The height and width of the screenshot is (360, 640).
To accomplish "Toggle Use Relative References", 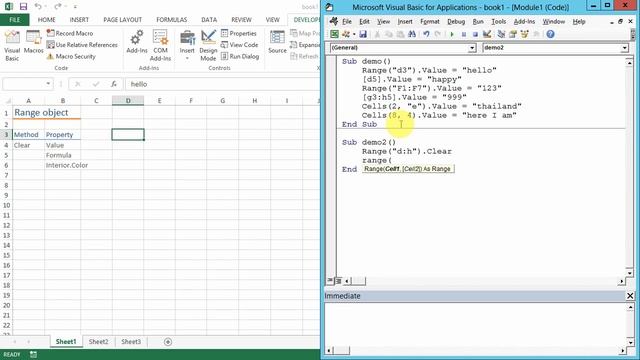I will click(x=82, y=45).
